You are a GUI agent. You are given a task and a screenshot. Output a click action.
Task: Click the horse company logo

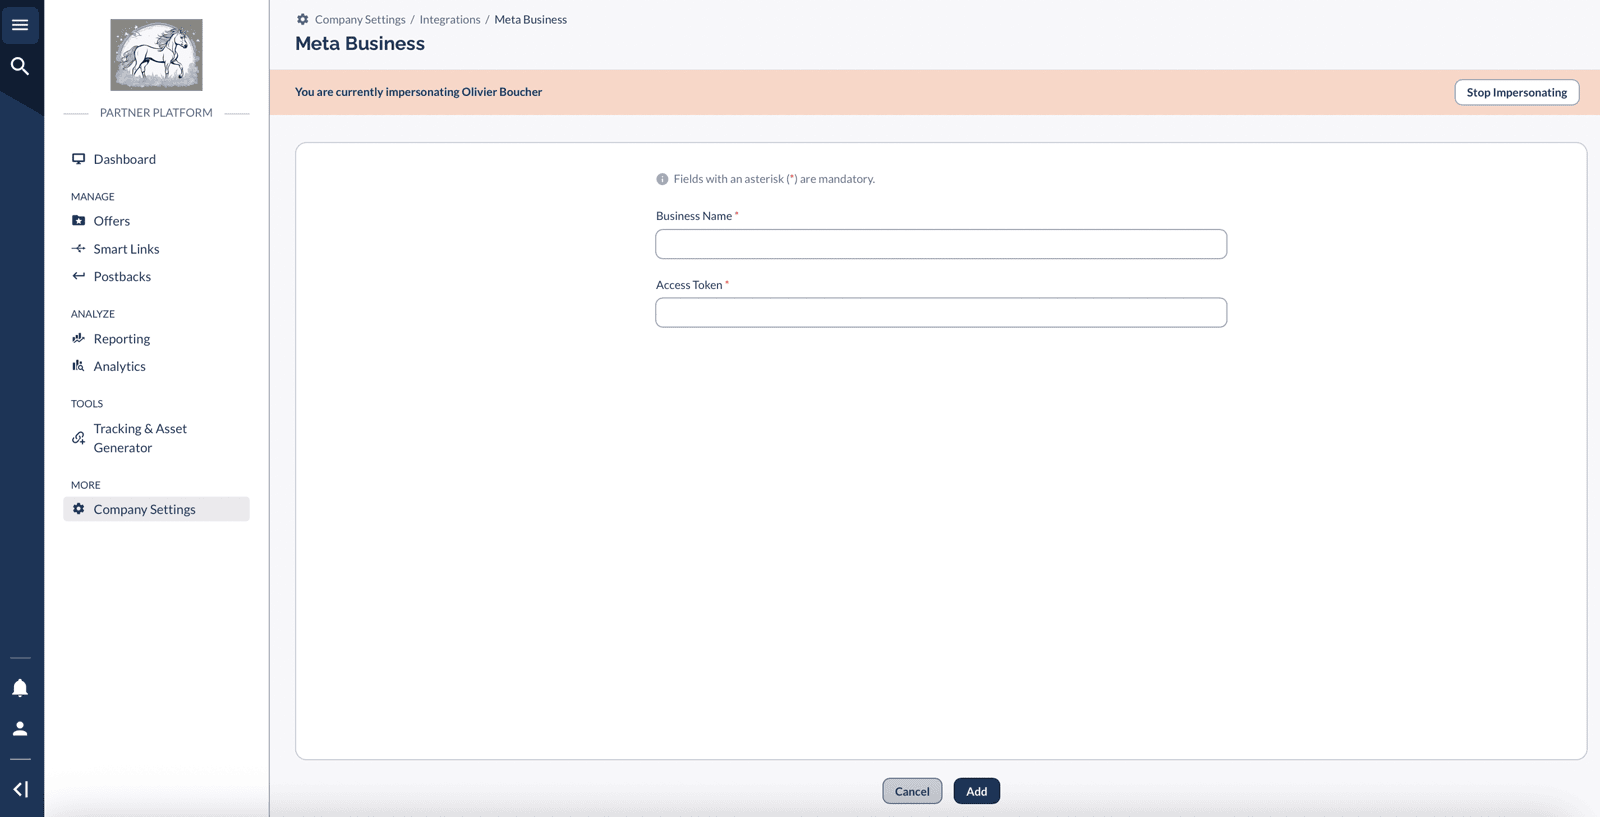click(x=156, y=55)
